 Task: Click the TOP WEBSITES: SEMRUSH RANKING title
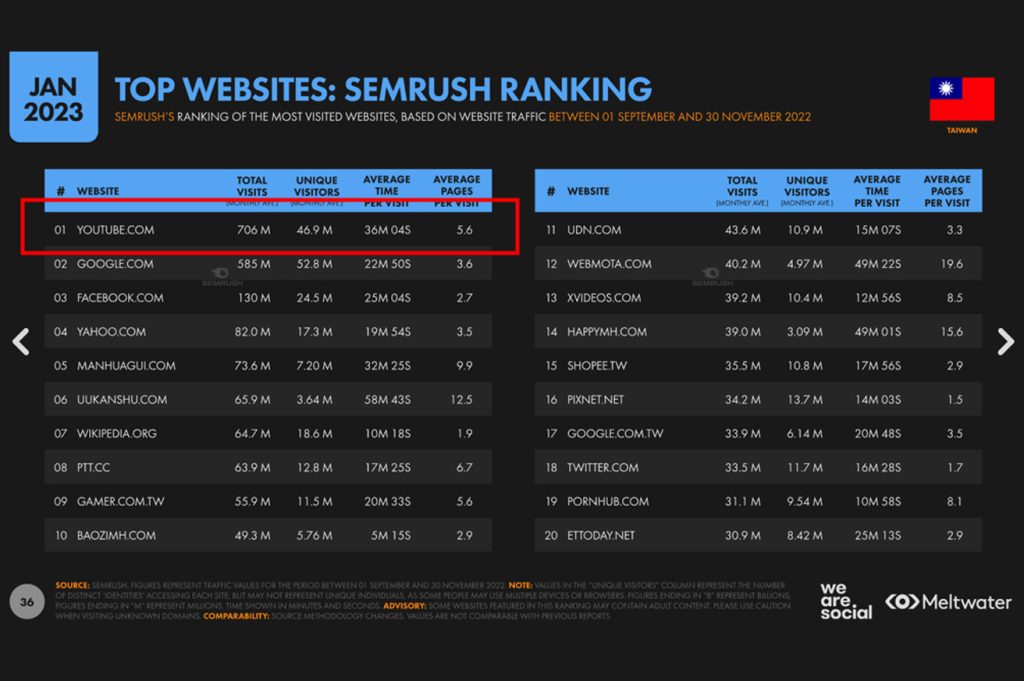(x=383, y=89)
